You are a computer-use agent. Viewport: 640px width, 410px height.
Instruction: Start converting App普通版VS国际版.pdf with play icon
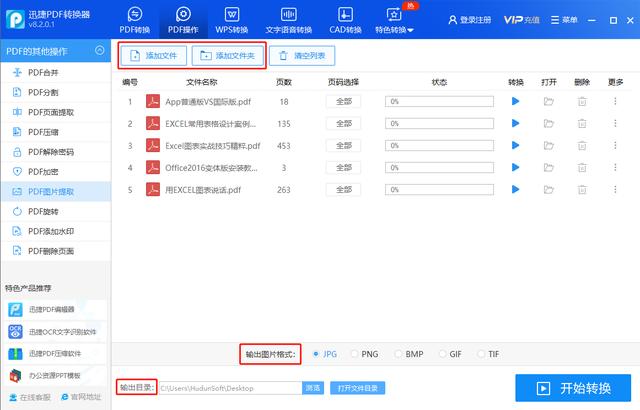coord(516,101)
